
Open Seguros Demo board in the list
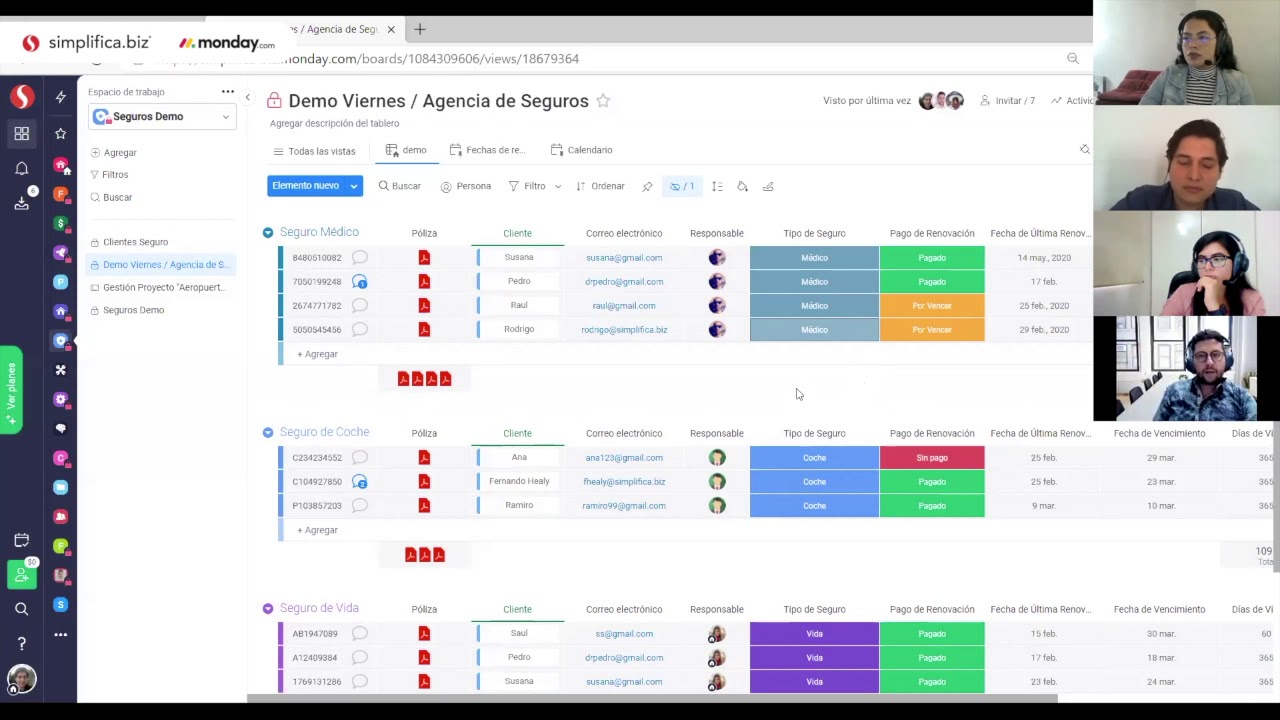(126, 310)
